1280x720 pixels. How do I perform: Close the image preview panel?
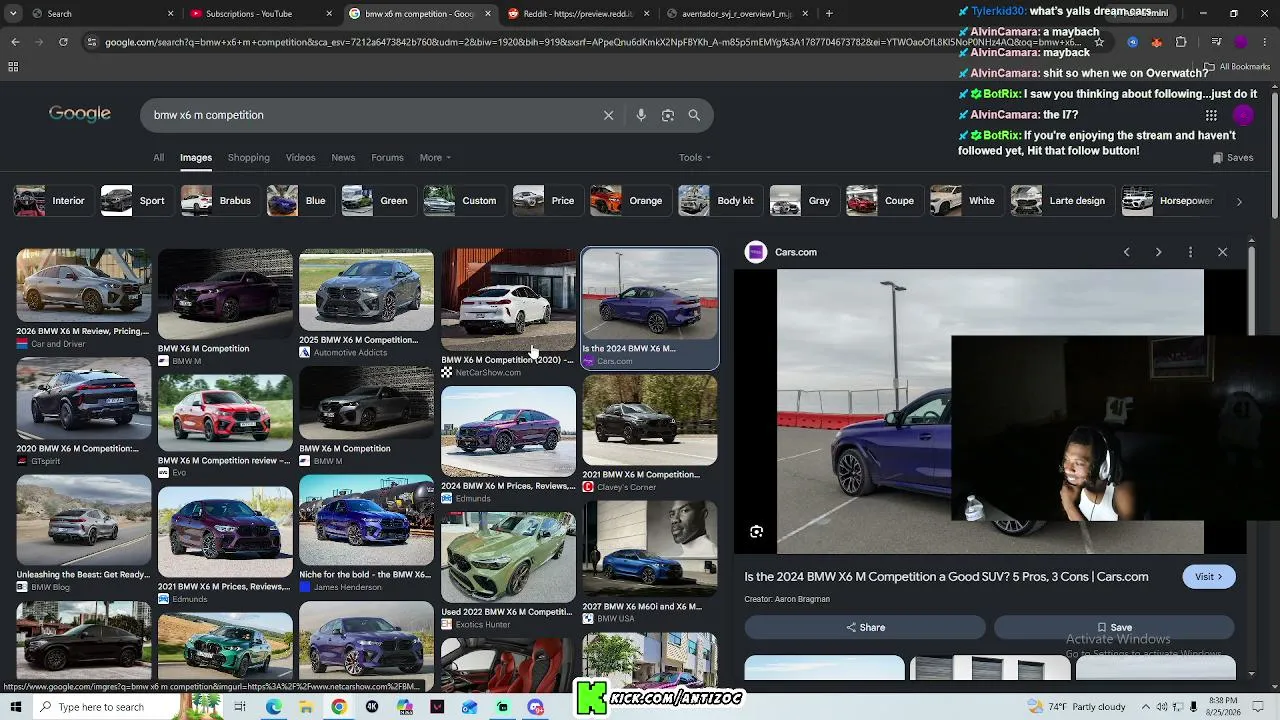(x=1222, y=252)
